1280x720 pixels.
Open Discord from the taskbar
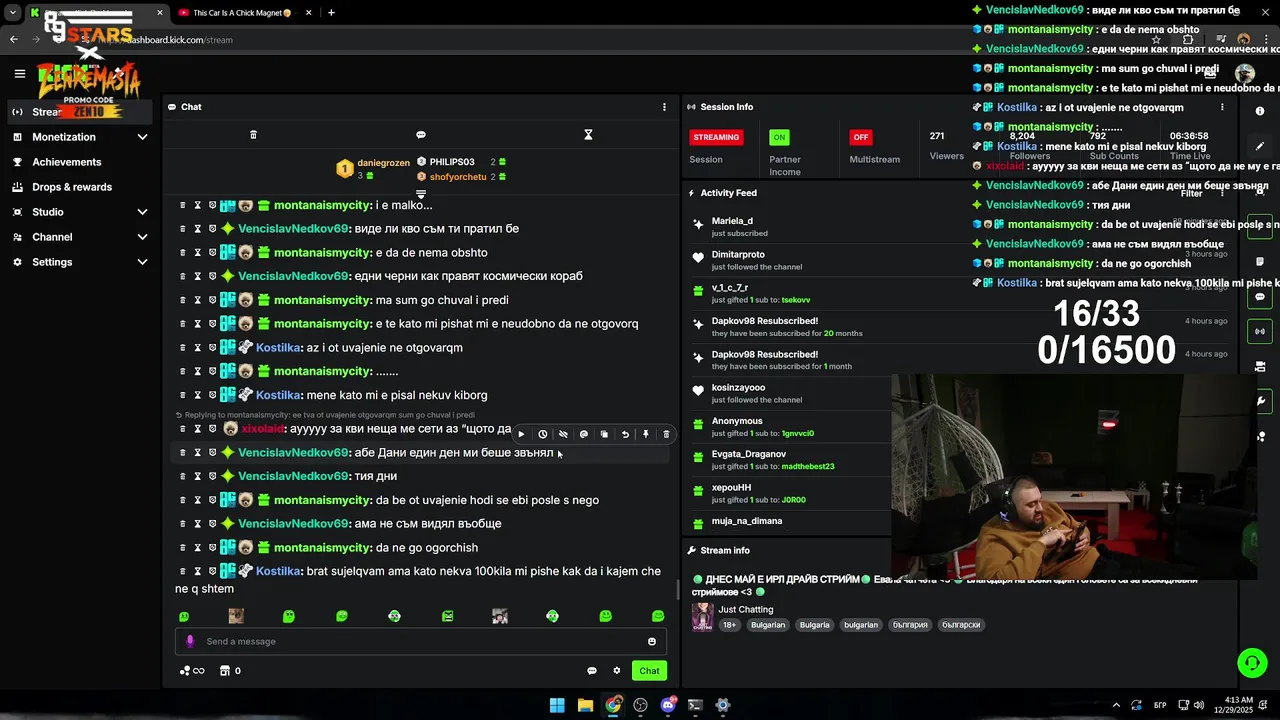pos(668,705)
